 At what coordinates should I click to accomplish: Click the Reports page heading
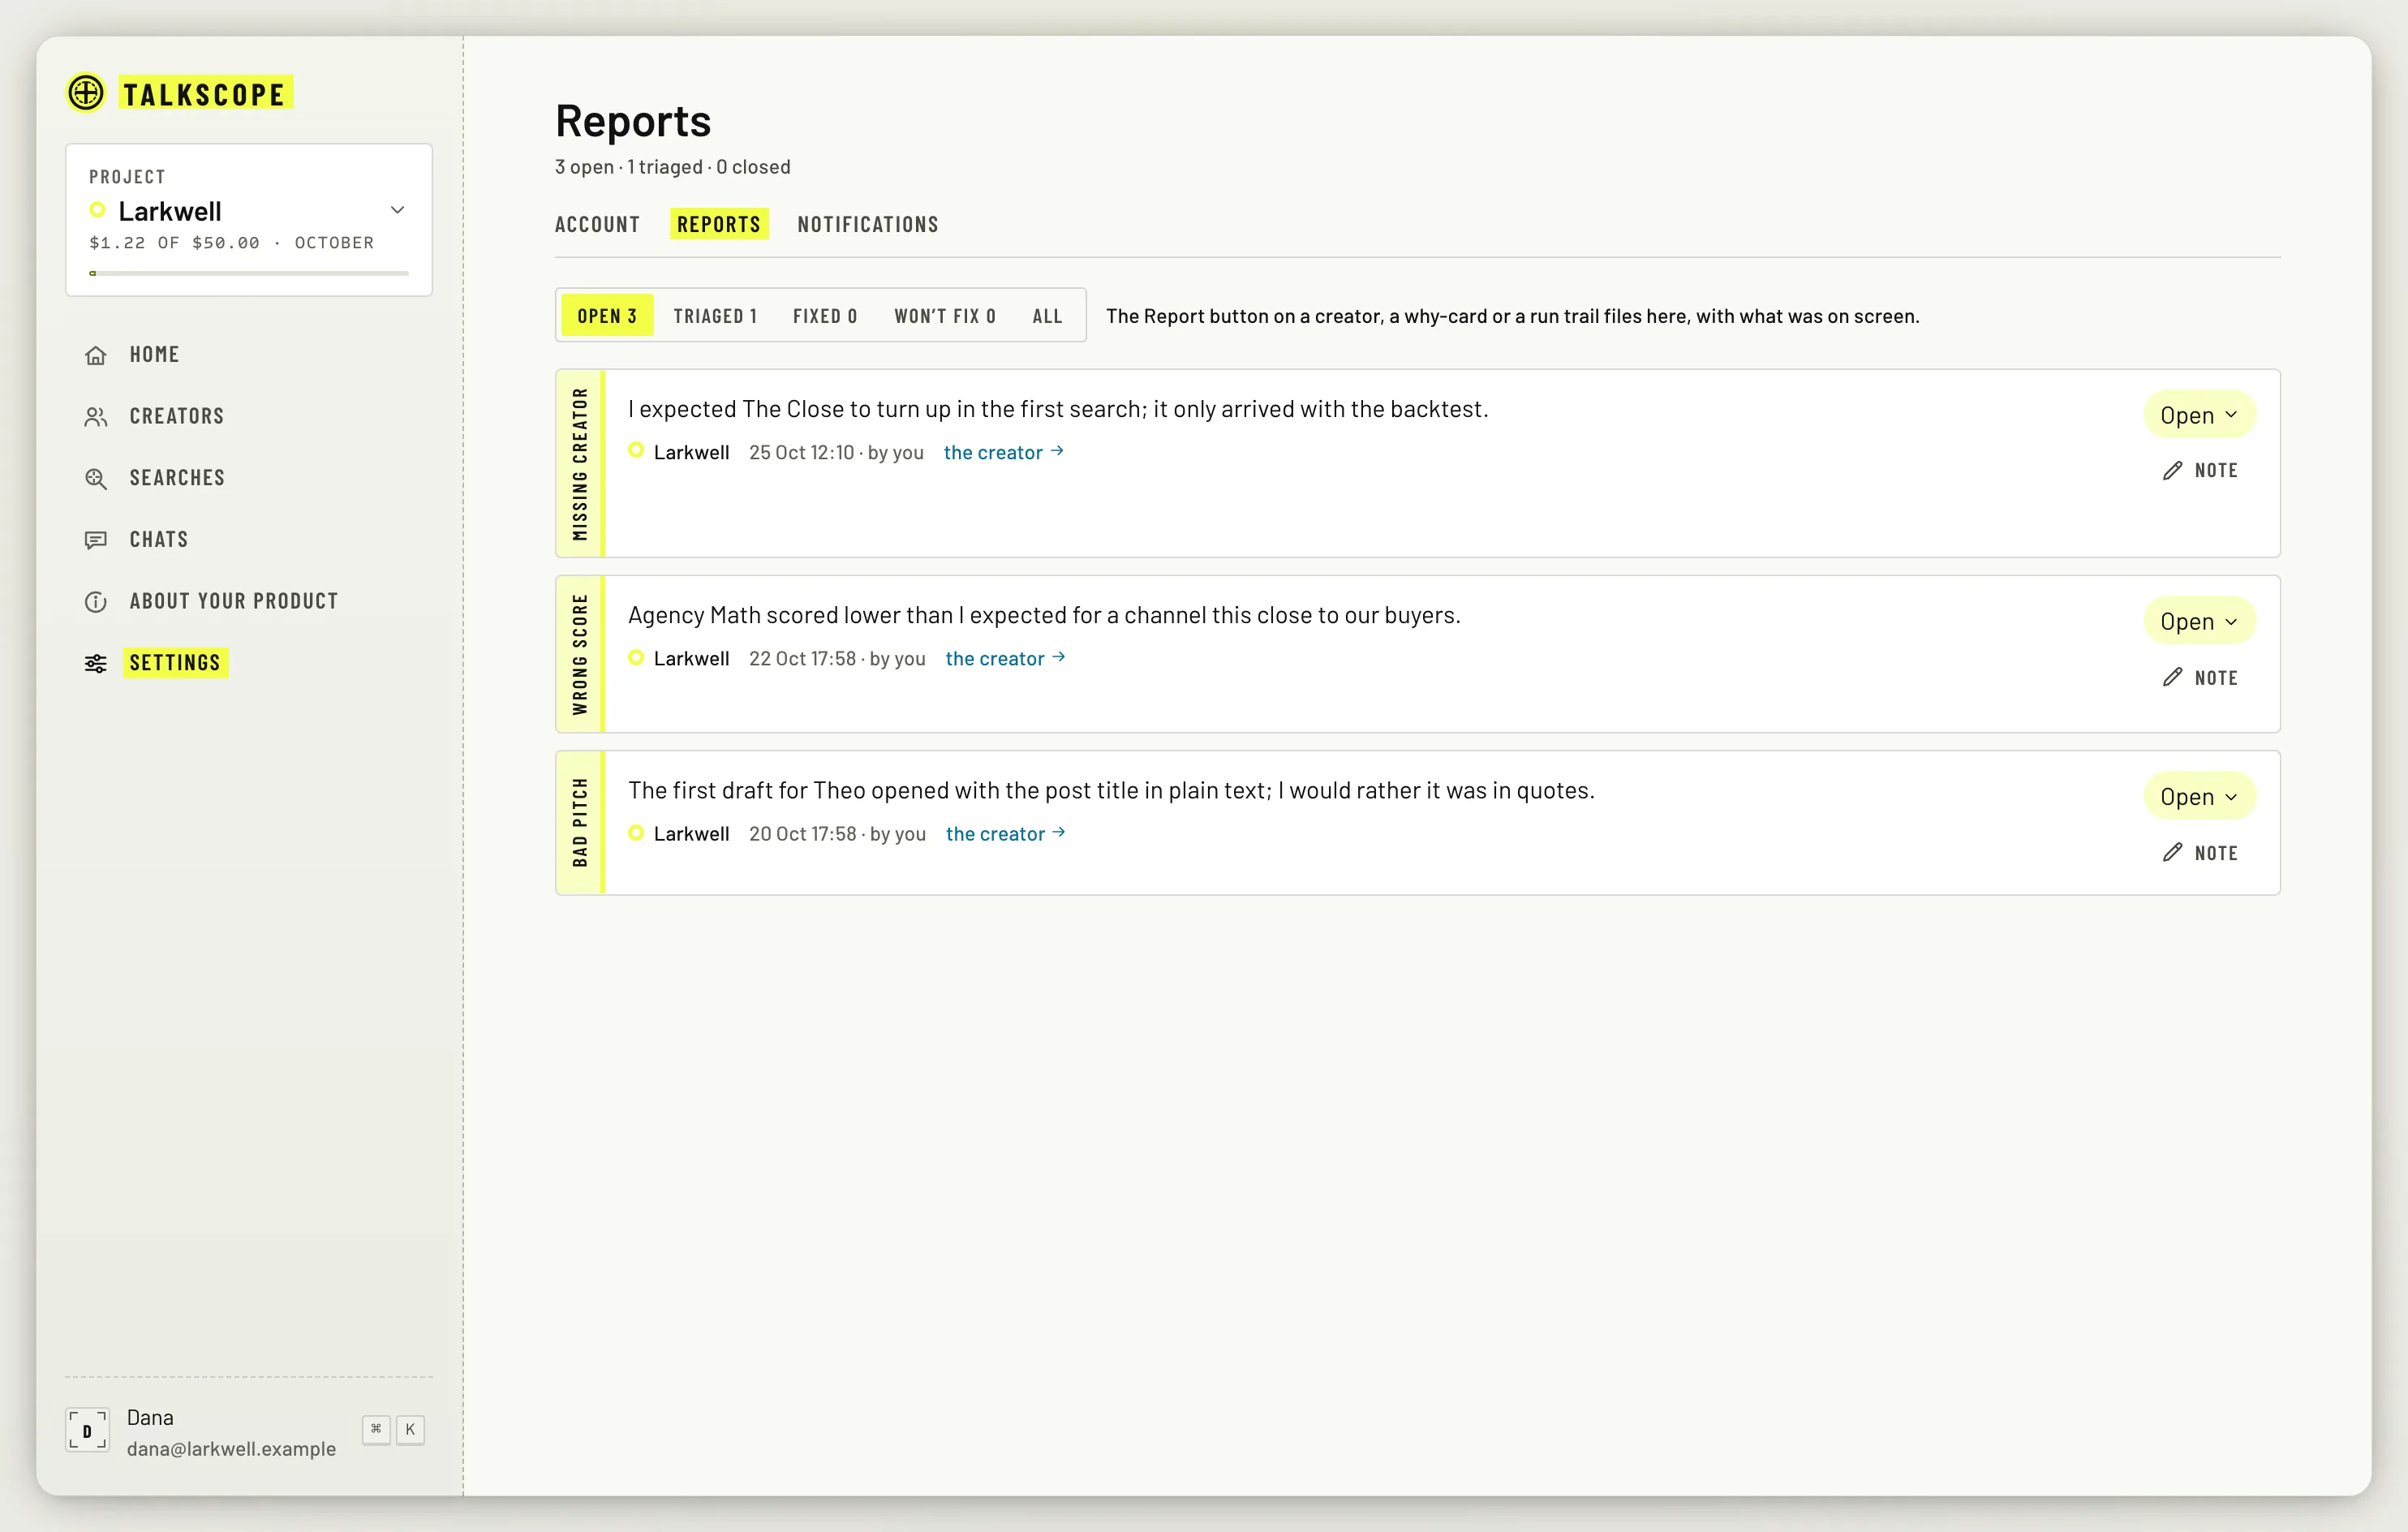click(x=633, y=121)
